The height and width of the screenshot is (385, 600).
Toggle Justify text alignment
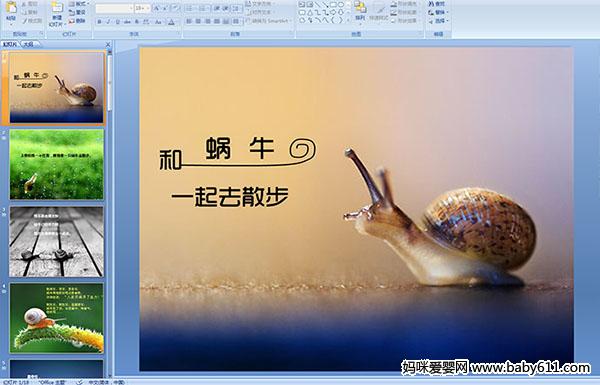point(217,21)
